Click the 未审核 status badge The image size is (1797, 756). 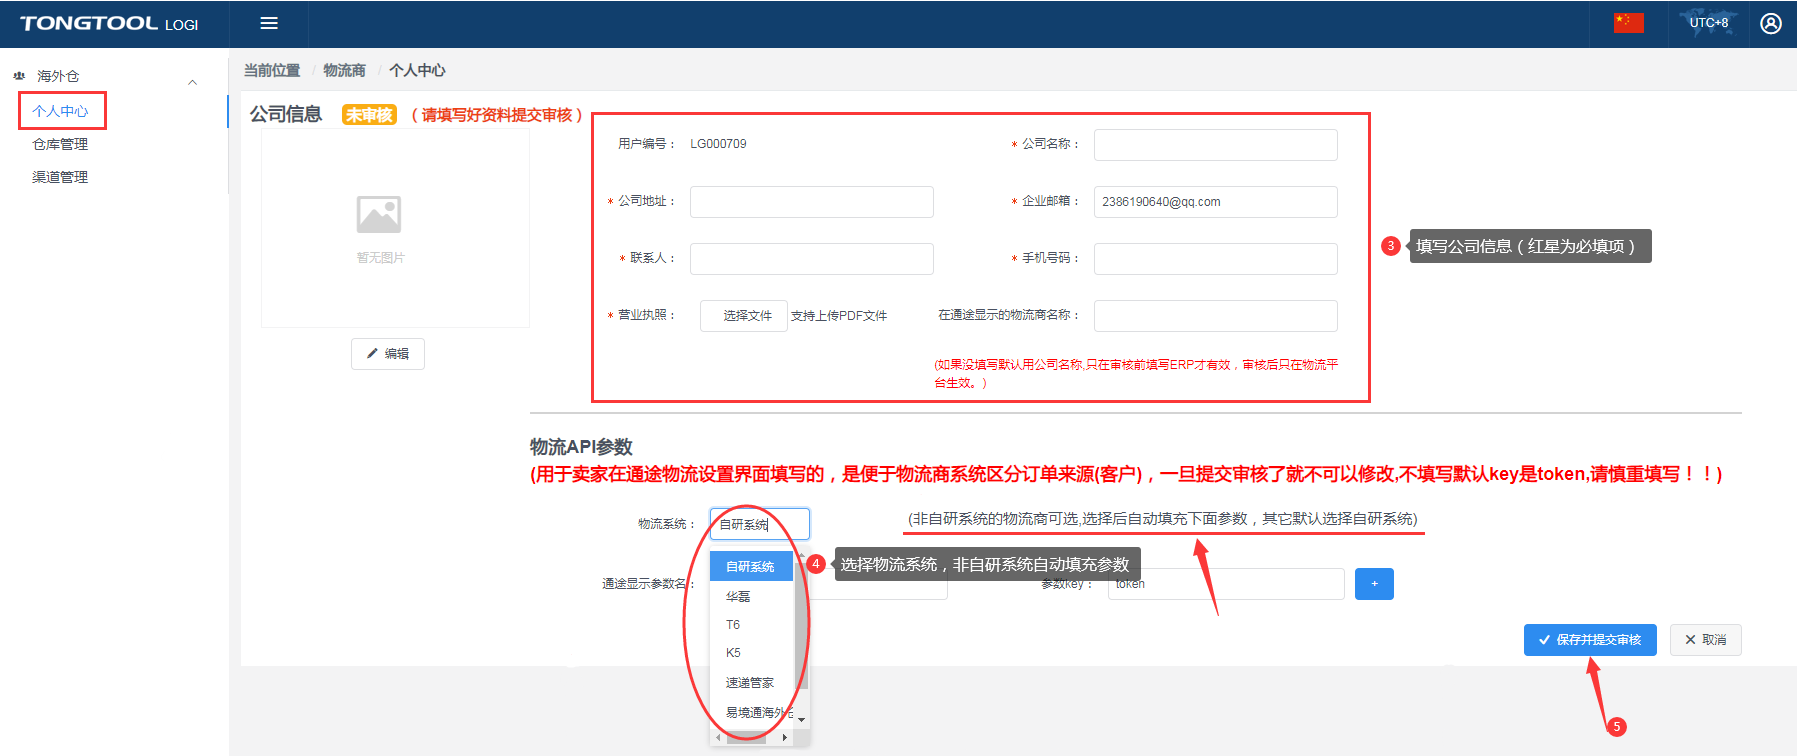[370, 115]
